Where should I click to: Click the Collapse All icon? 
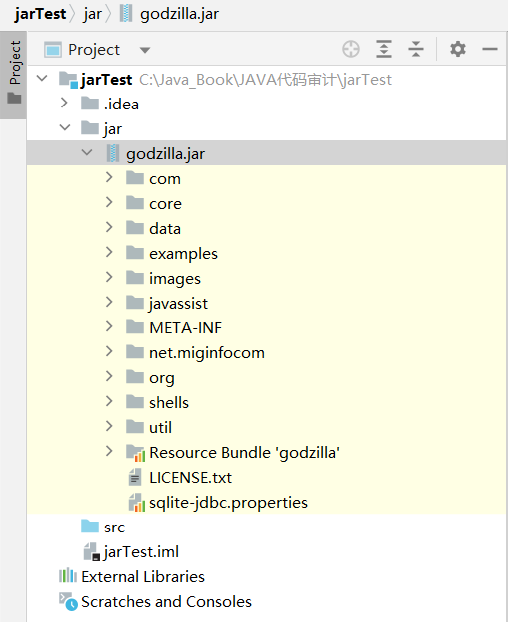click(x=416, y=49)
